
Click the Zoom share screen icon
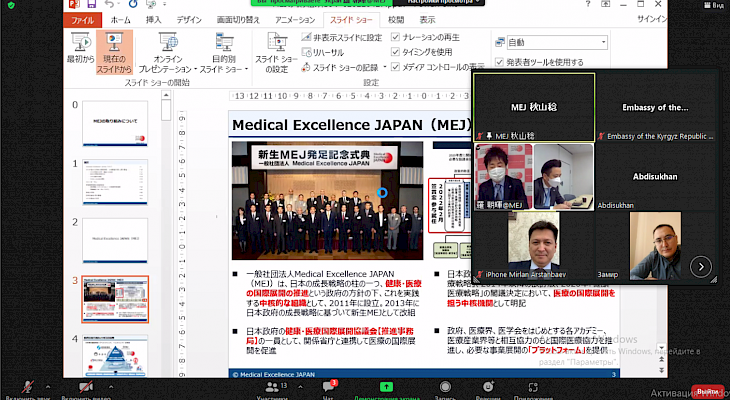pos(385,385)
